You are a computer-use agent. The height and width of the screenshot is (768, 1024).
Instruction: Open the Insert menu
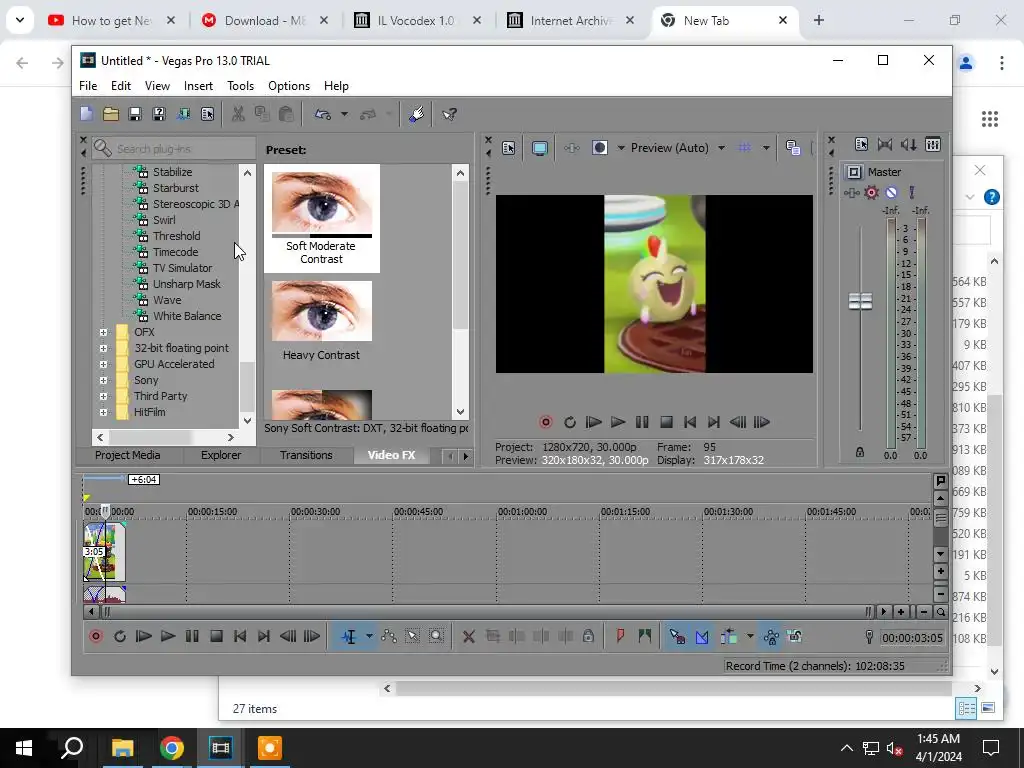pos(199,86)
